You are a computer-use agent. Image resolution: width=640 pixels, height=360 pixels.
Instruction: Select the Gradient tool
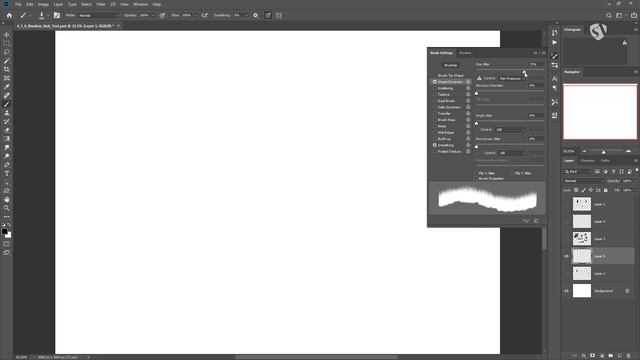pos(7,139)
